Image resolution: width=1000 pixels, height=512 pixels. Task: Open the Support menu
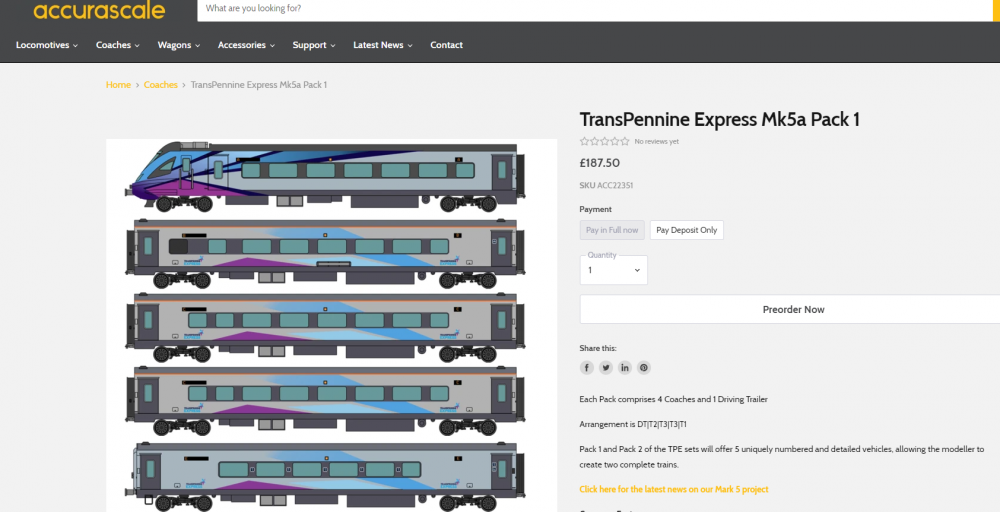tap(314, 45)
